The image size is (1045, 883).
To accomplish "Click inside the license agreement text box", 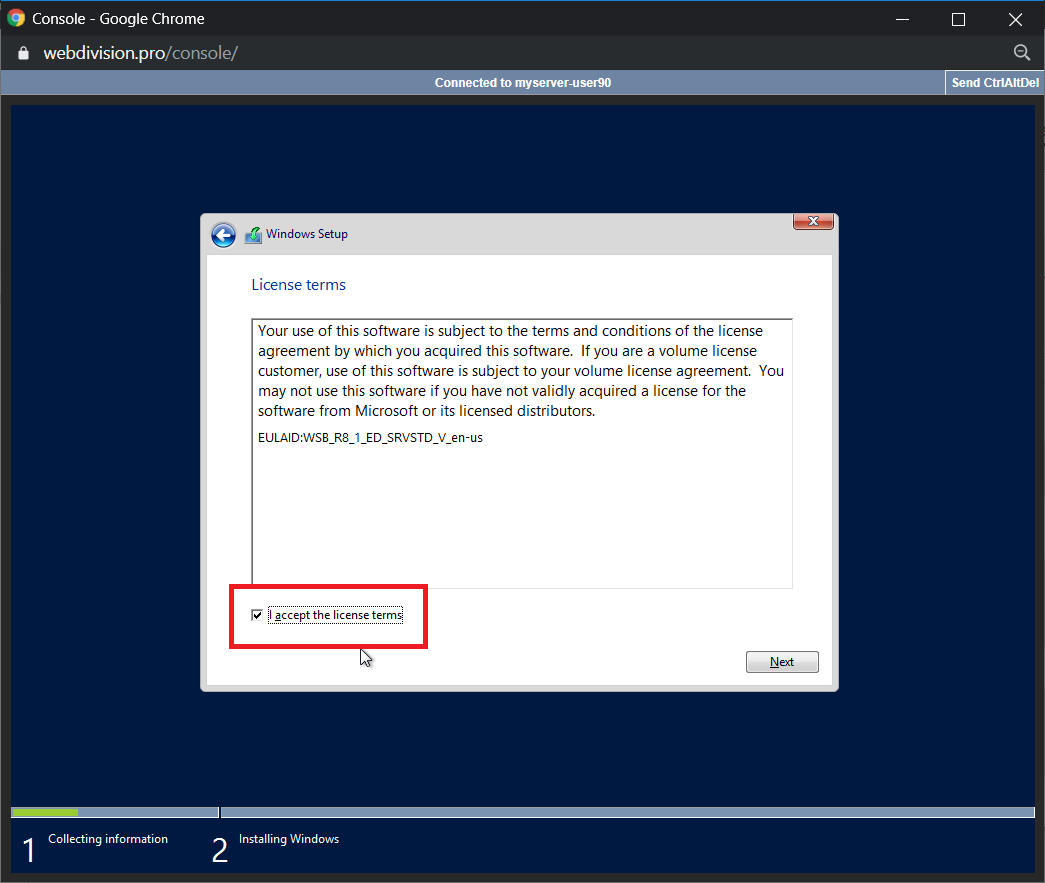I will pyautogui.click(x=520, y=510).
